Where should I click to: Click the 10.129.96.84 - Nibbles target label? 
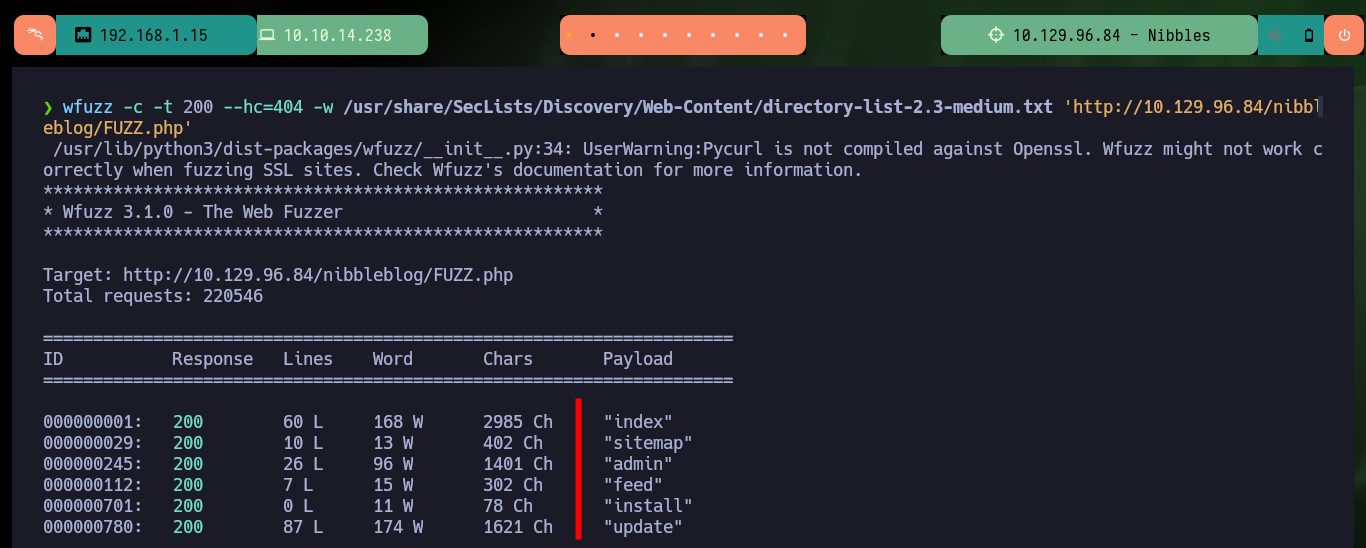click(x=1111, y=35)
